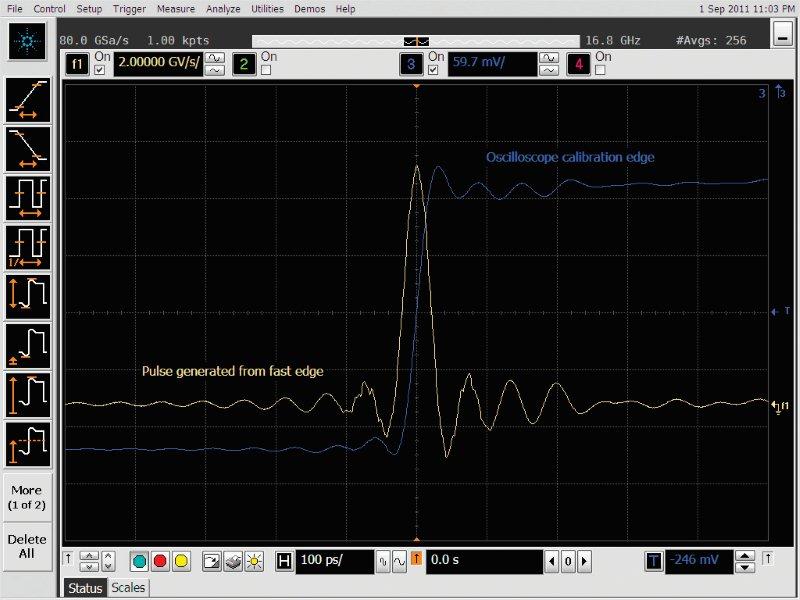Click the channel 3 number button
800x600 pixels.
411,64
